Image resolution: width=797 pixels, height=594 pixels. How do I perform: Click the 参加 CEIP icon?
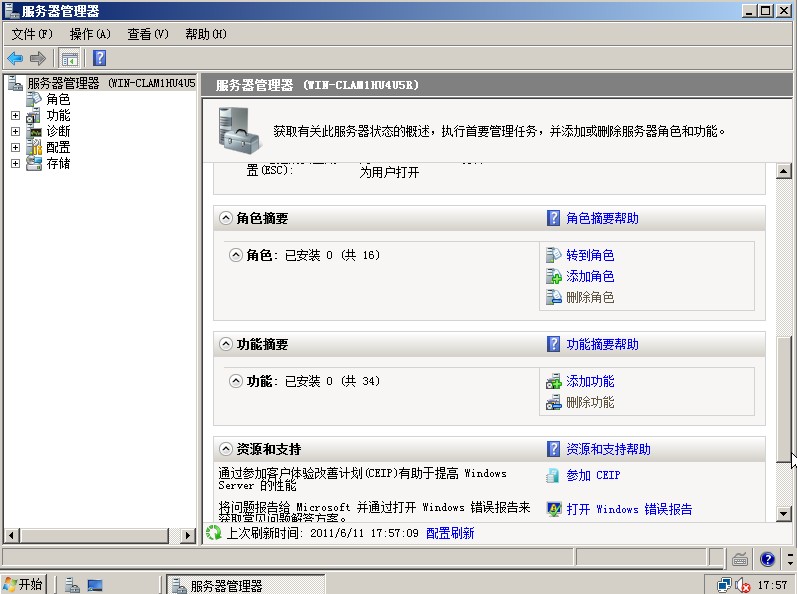[553, 475]
